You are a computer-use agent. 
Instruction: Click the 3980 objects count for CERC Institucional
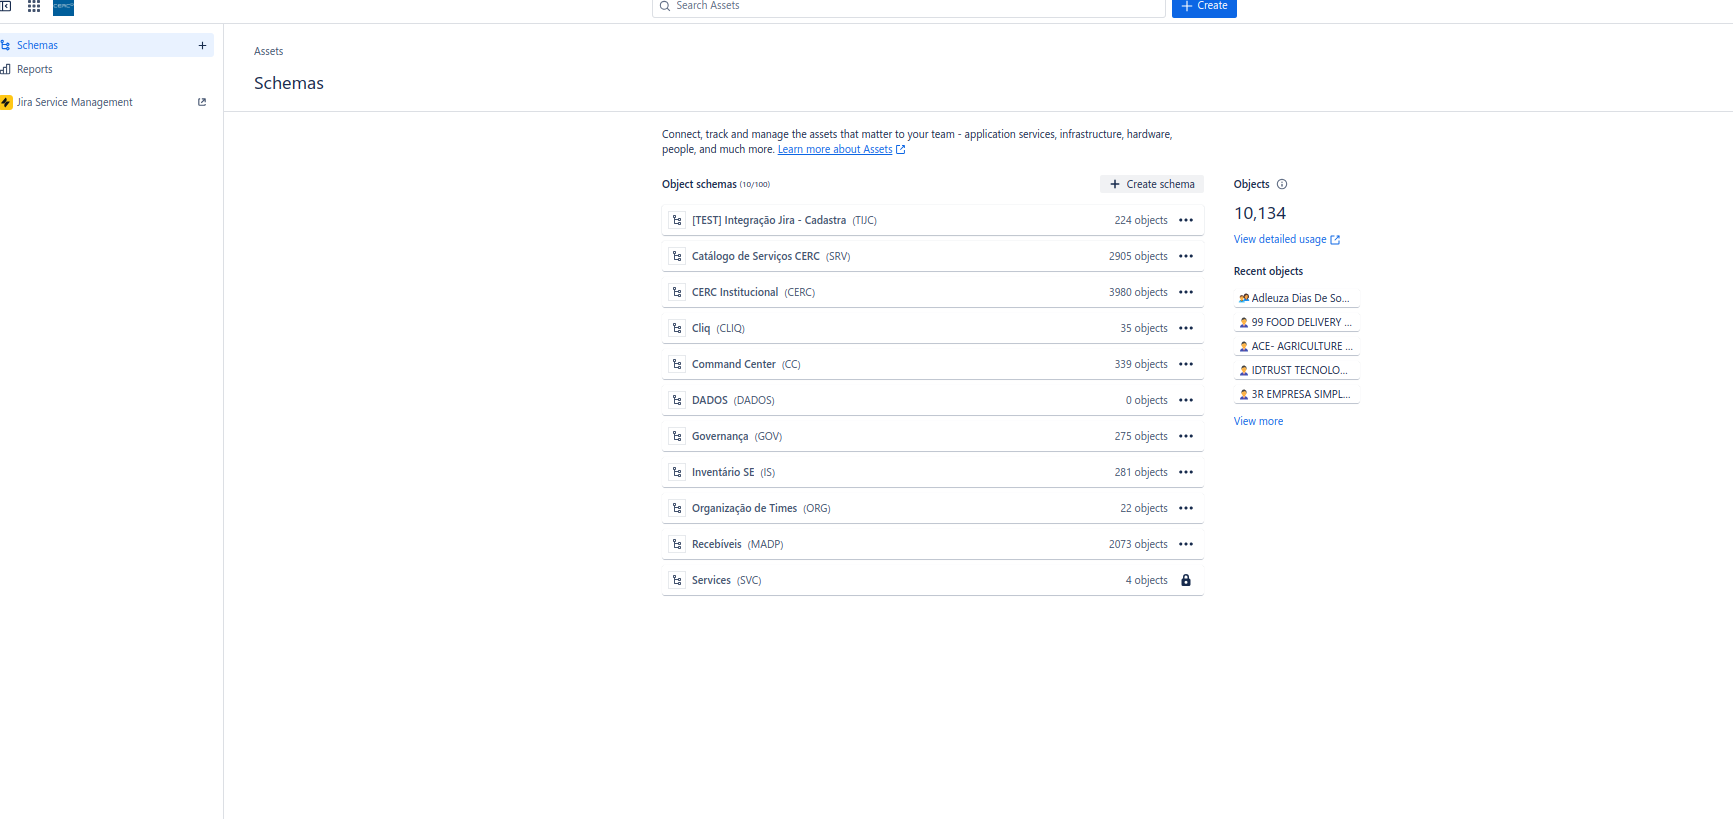1138,292
